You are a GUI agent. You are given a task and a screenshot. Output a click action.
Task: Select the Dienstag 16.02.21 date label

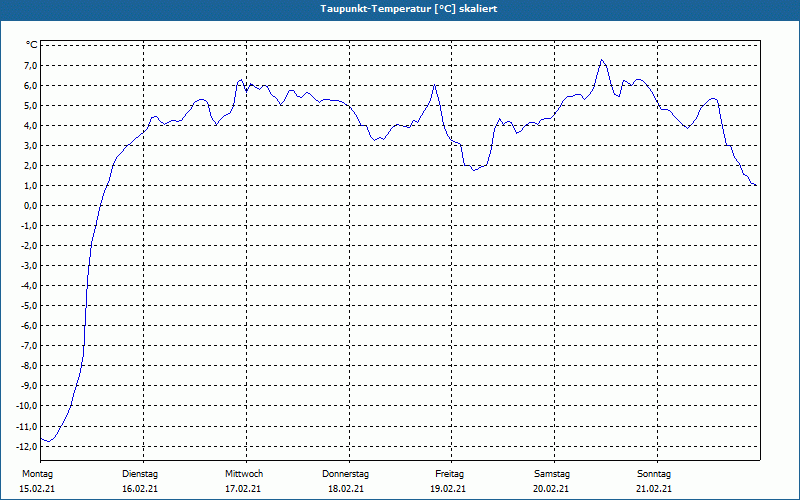tap(140, 481)
